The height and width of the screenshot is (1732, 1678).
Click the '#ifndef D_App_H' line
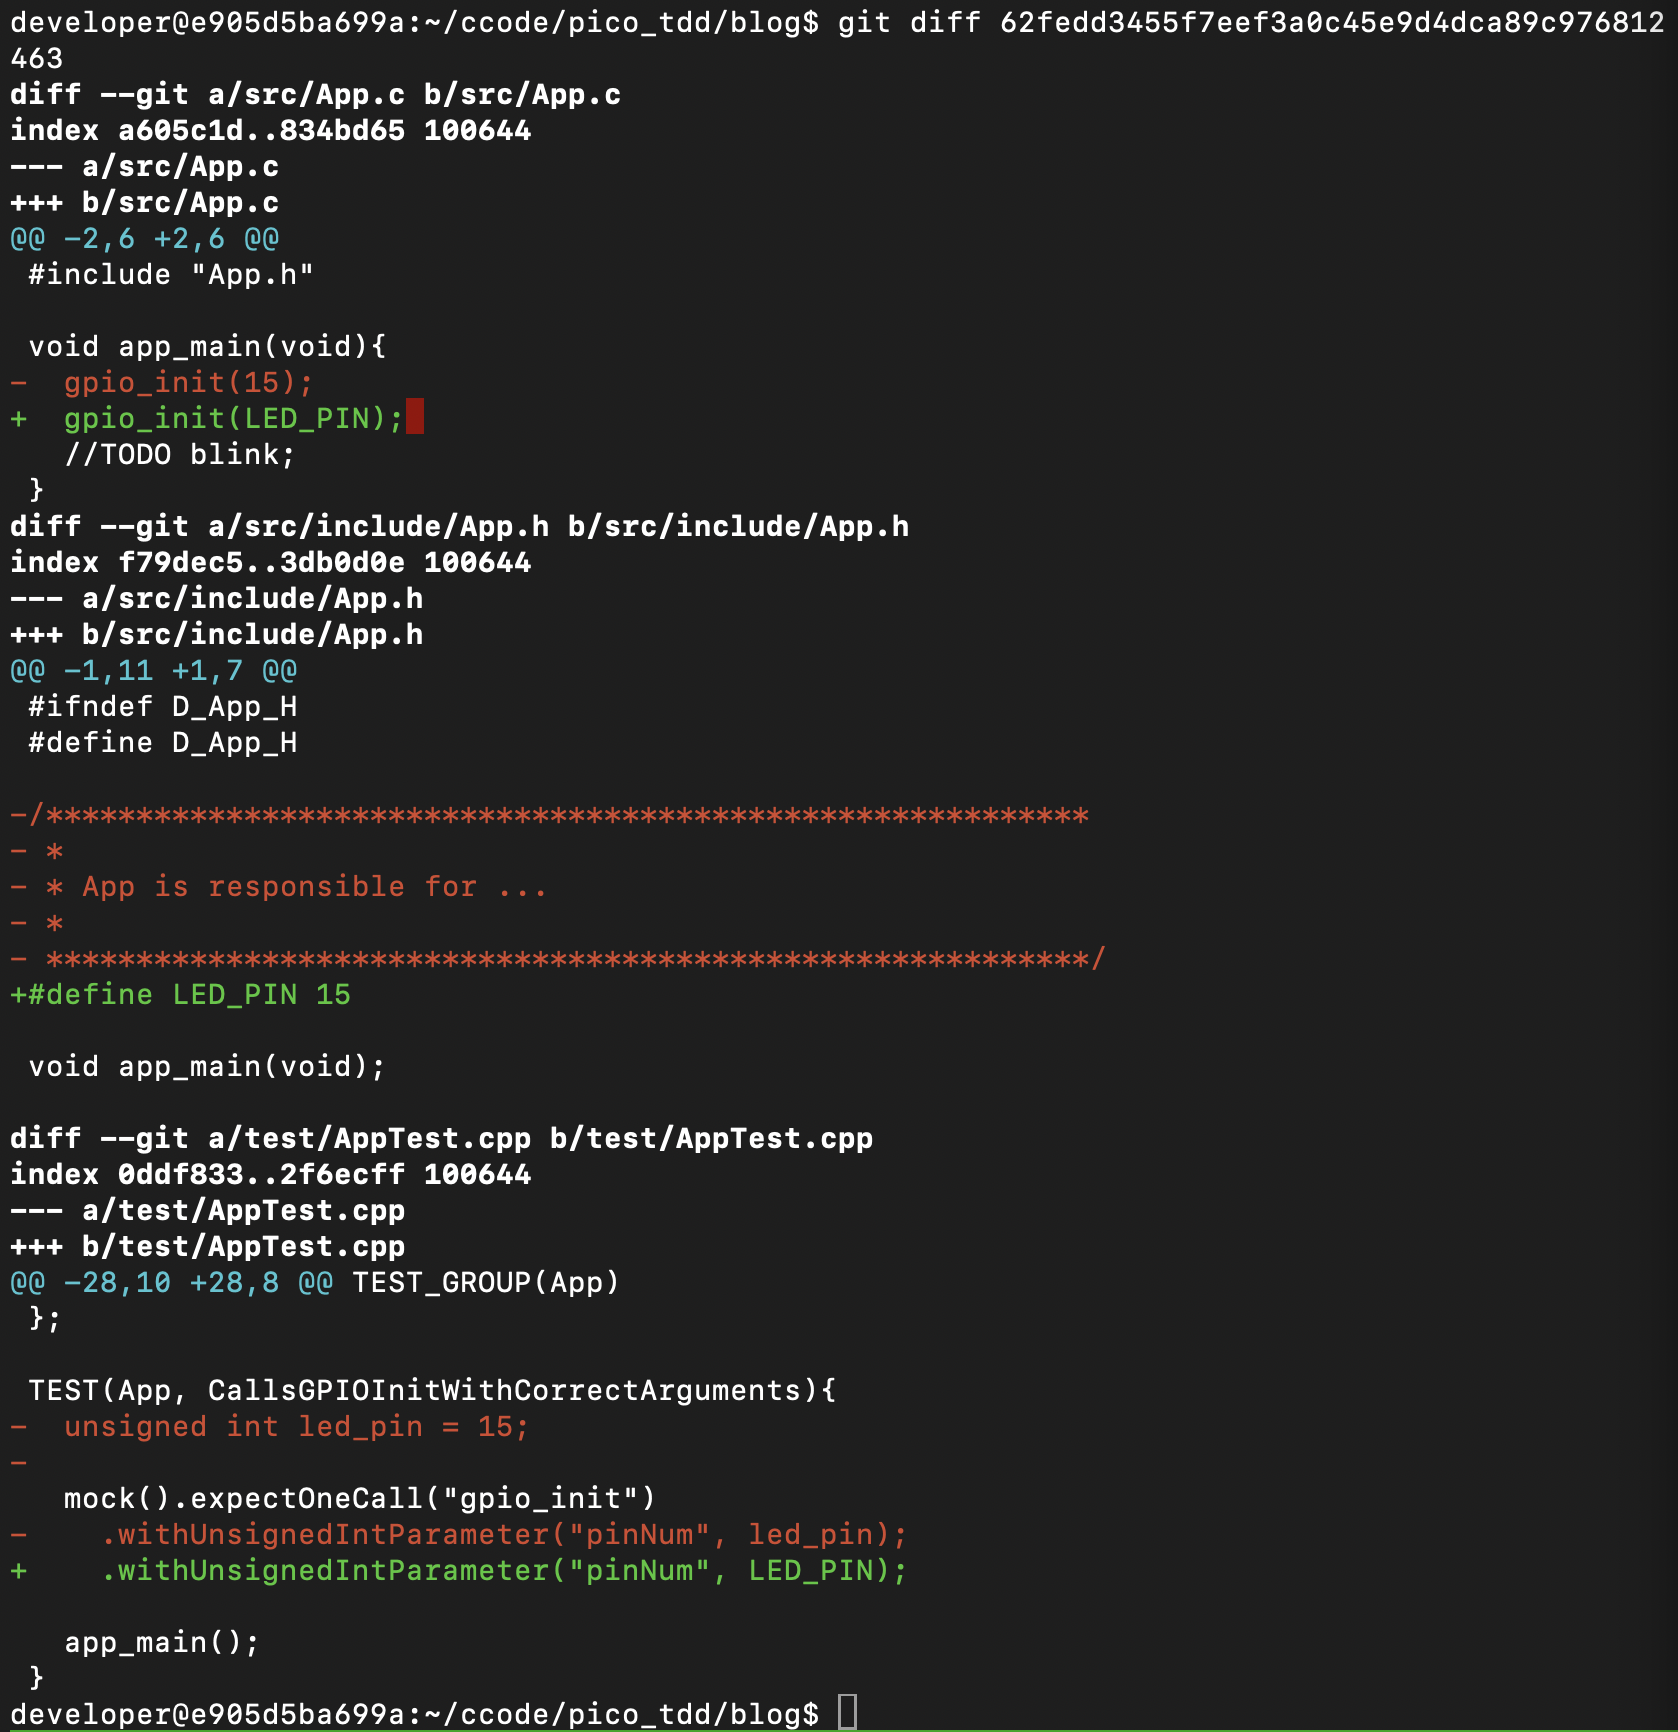(x=163, y=707)
